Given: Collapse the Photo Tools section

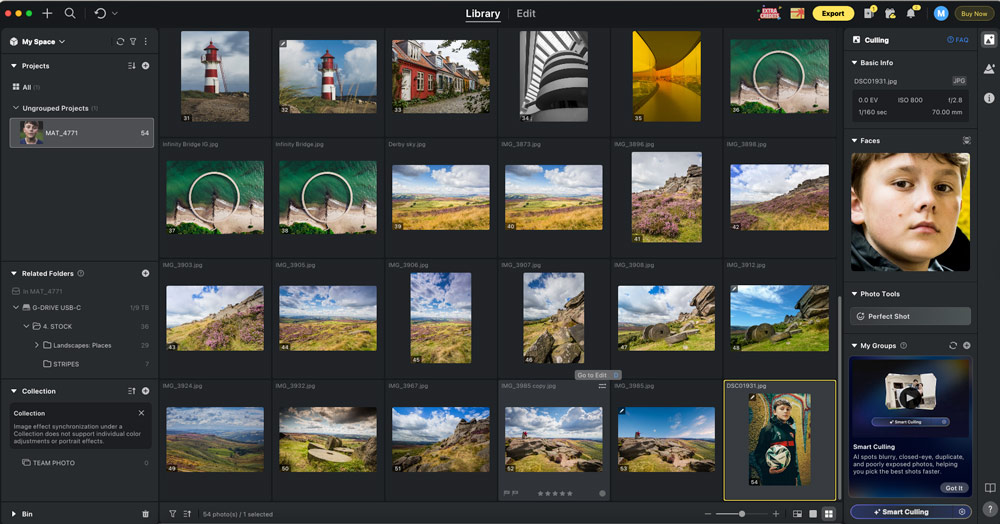Looking at the screenshot, I should point(854,293).
